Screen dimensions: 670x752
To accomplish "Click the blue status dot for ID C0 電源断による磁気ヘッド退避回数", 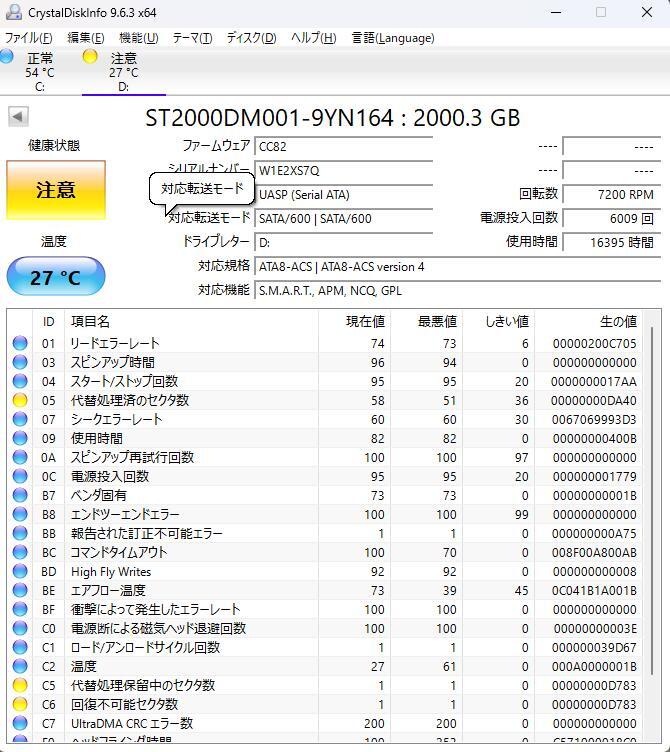I will 20,628.
